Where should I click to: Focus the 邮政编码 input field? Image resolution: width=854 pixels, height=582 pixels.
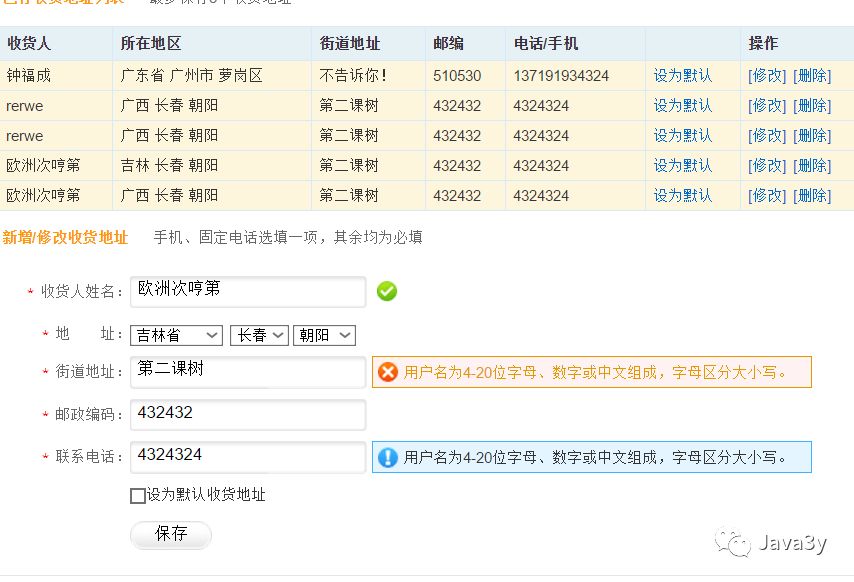(248, 415)
